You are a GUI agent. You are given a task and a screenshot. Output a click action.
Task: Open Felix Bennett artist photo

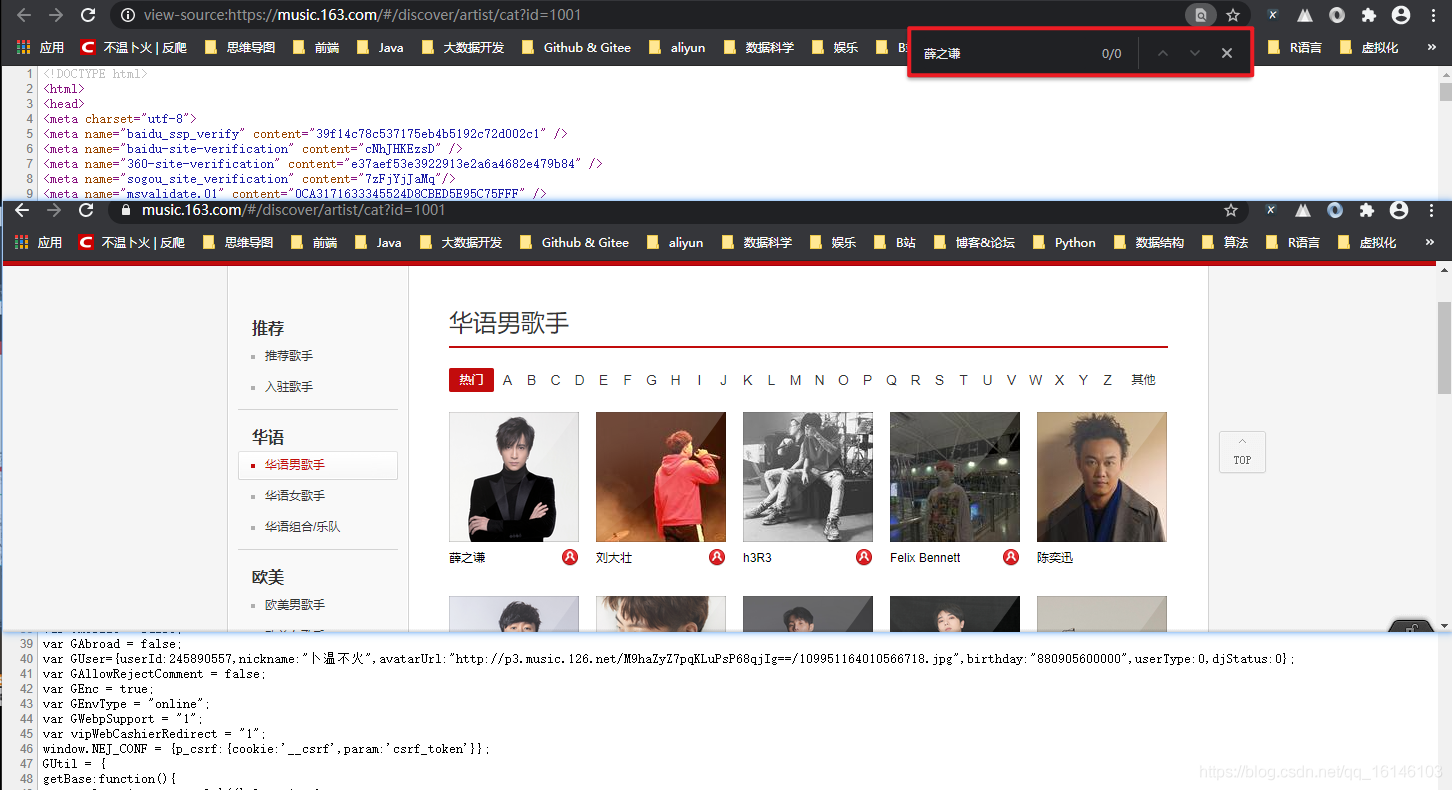pos(955,477)
